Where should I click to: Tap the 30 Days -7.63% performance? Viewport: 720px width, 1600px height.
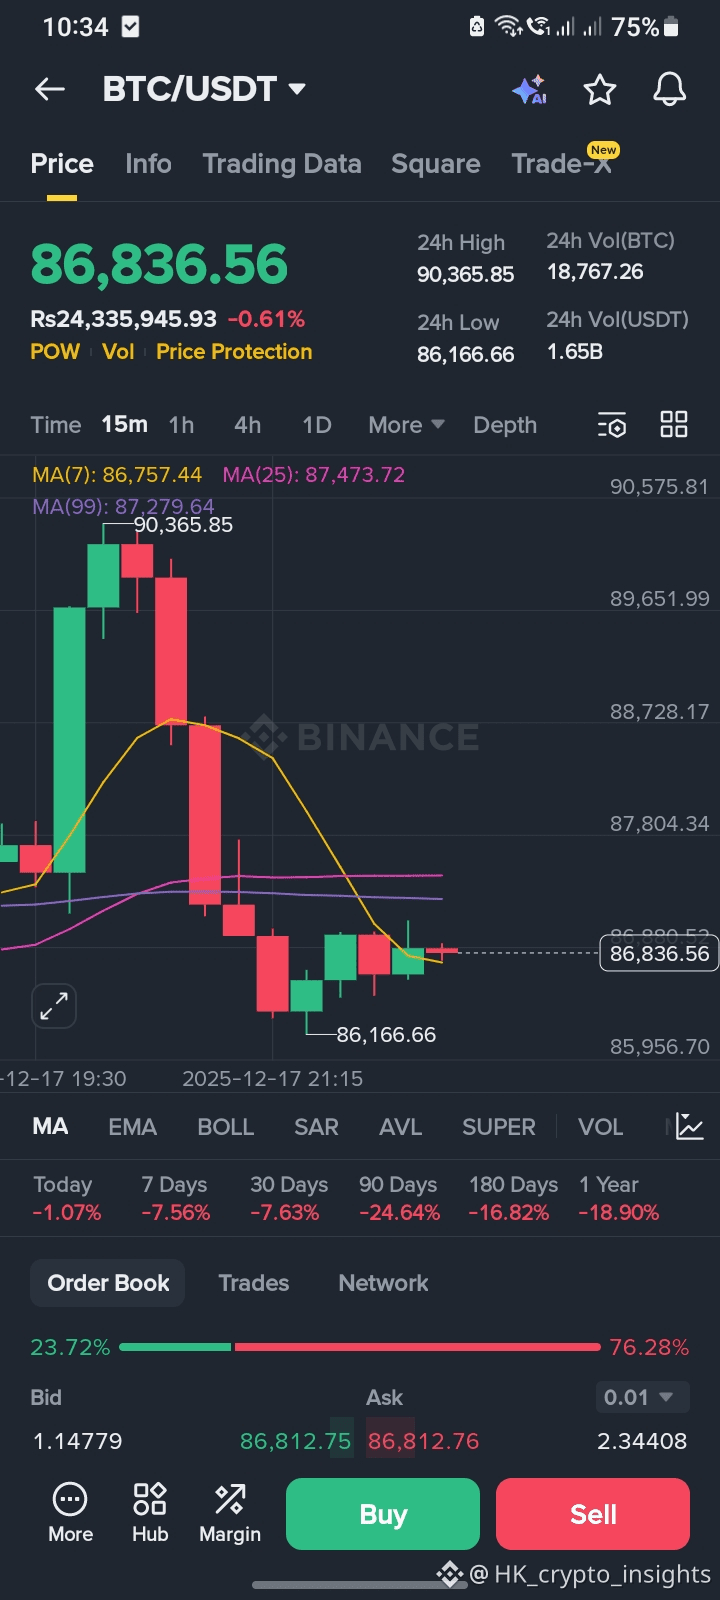coord(289,1198)
